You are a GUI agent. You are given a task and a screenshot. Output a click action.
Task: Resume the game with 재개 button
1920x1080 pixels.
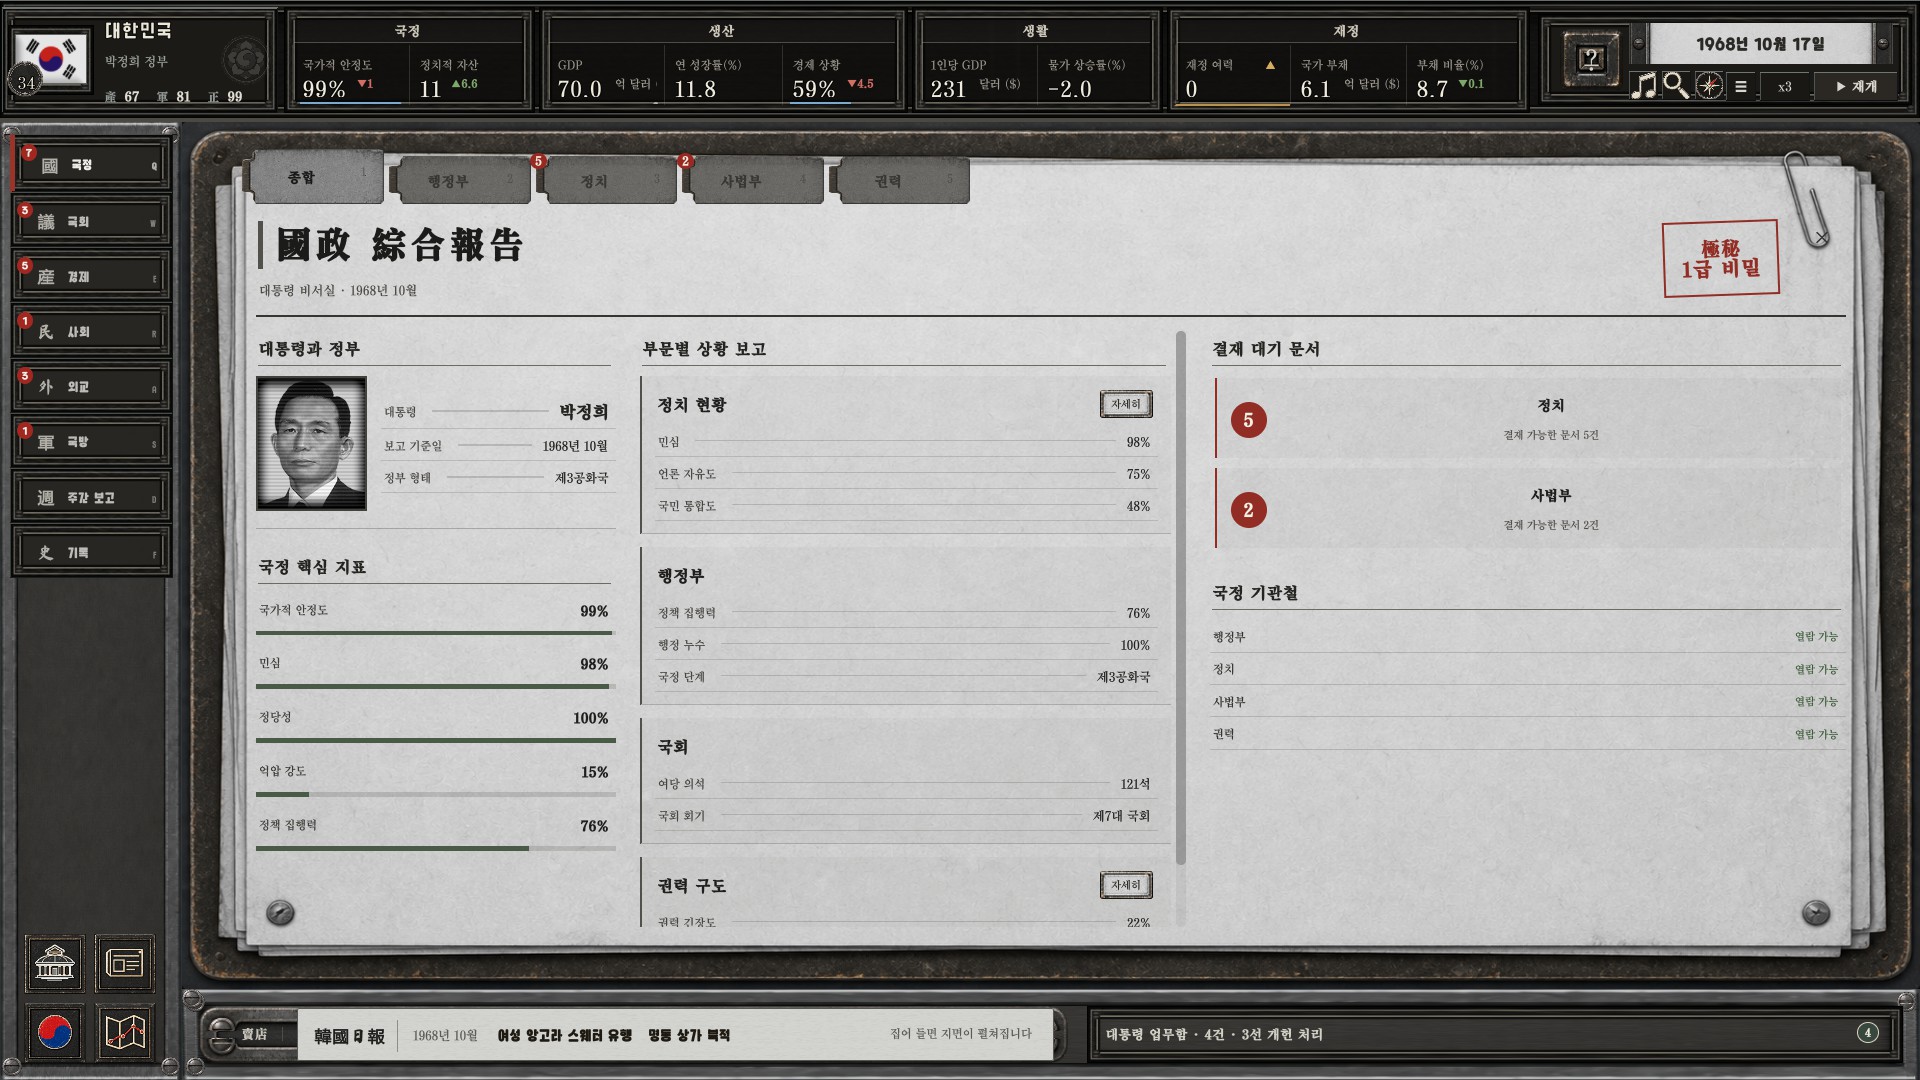point(1856,87)
